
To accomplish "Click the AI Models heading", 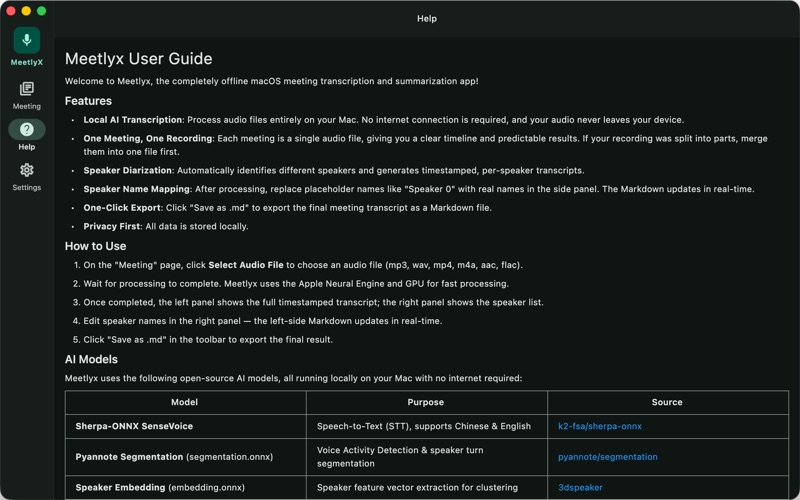I will 91,359.
